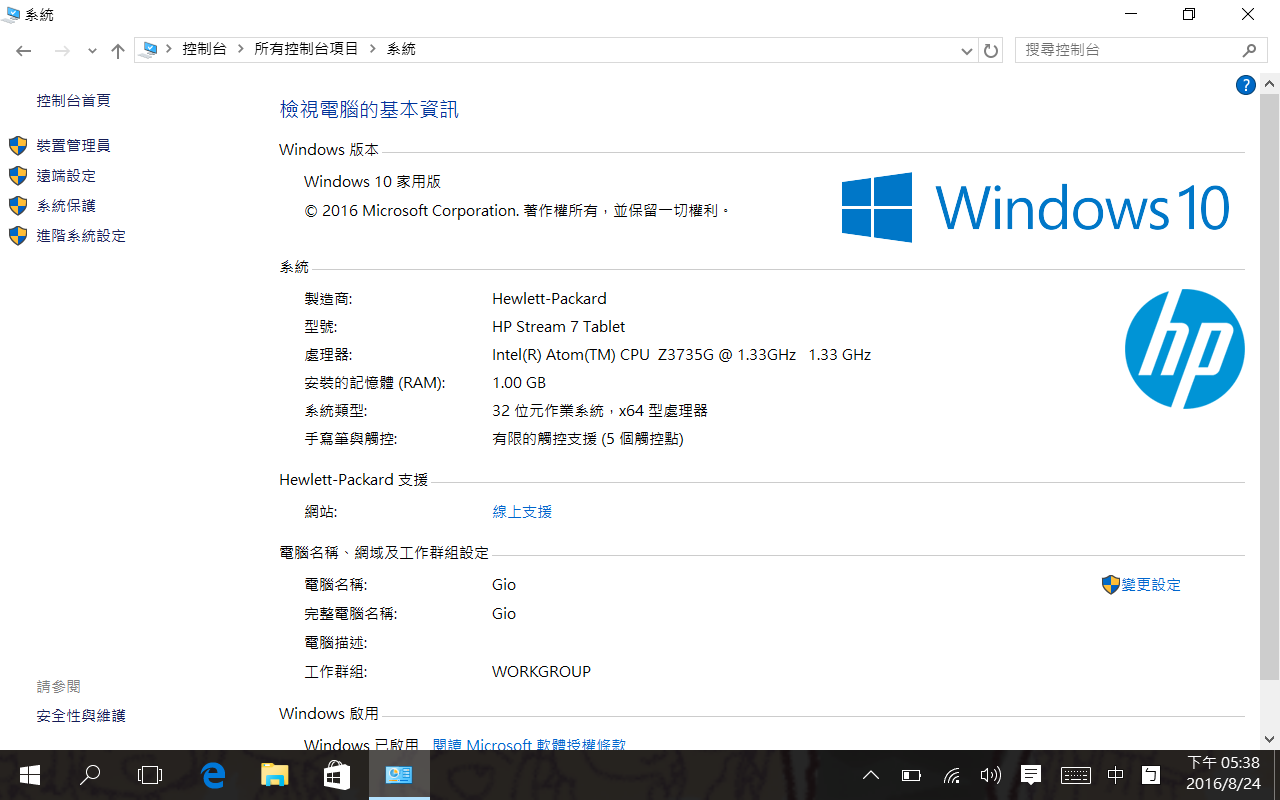Go up one level with the Up arrow
Screen dimensions: 1280x800
click(118, 50)
